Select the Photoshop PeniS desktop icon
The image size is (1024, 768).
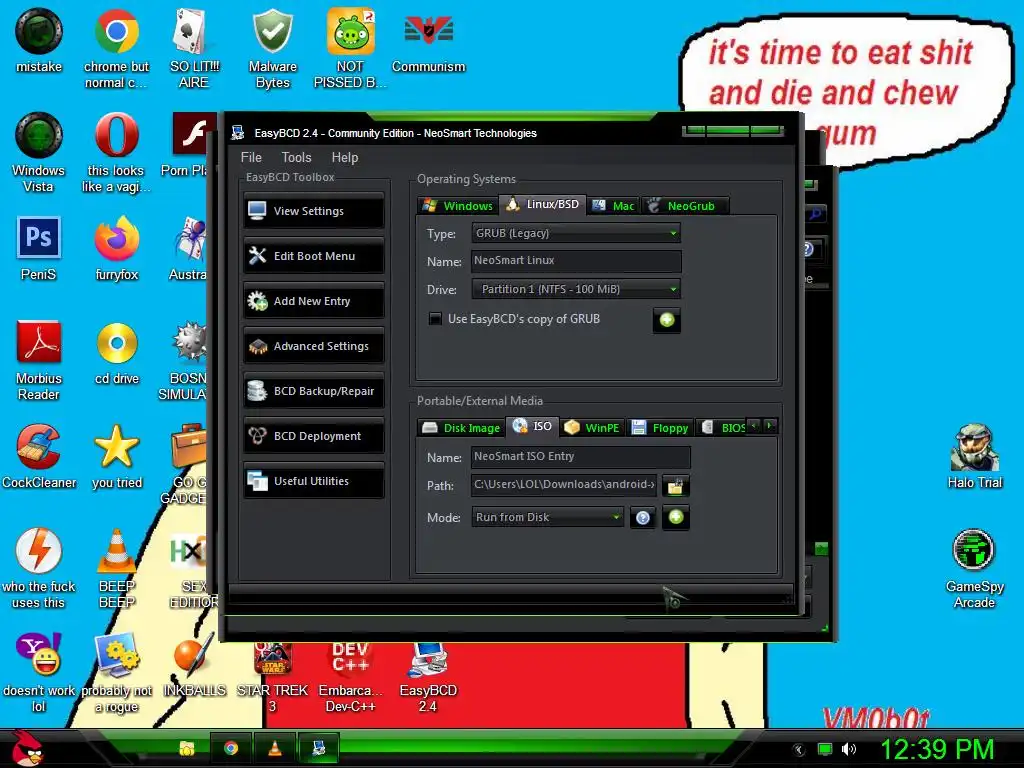point(39,249)
